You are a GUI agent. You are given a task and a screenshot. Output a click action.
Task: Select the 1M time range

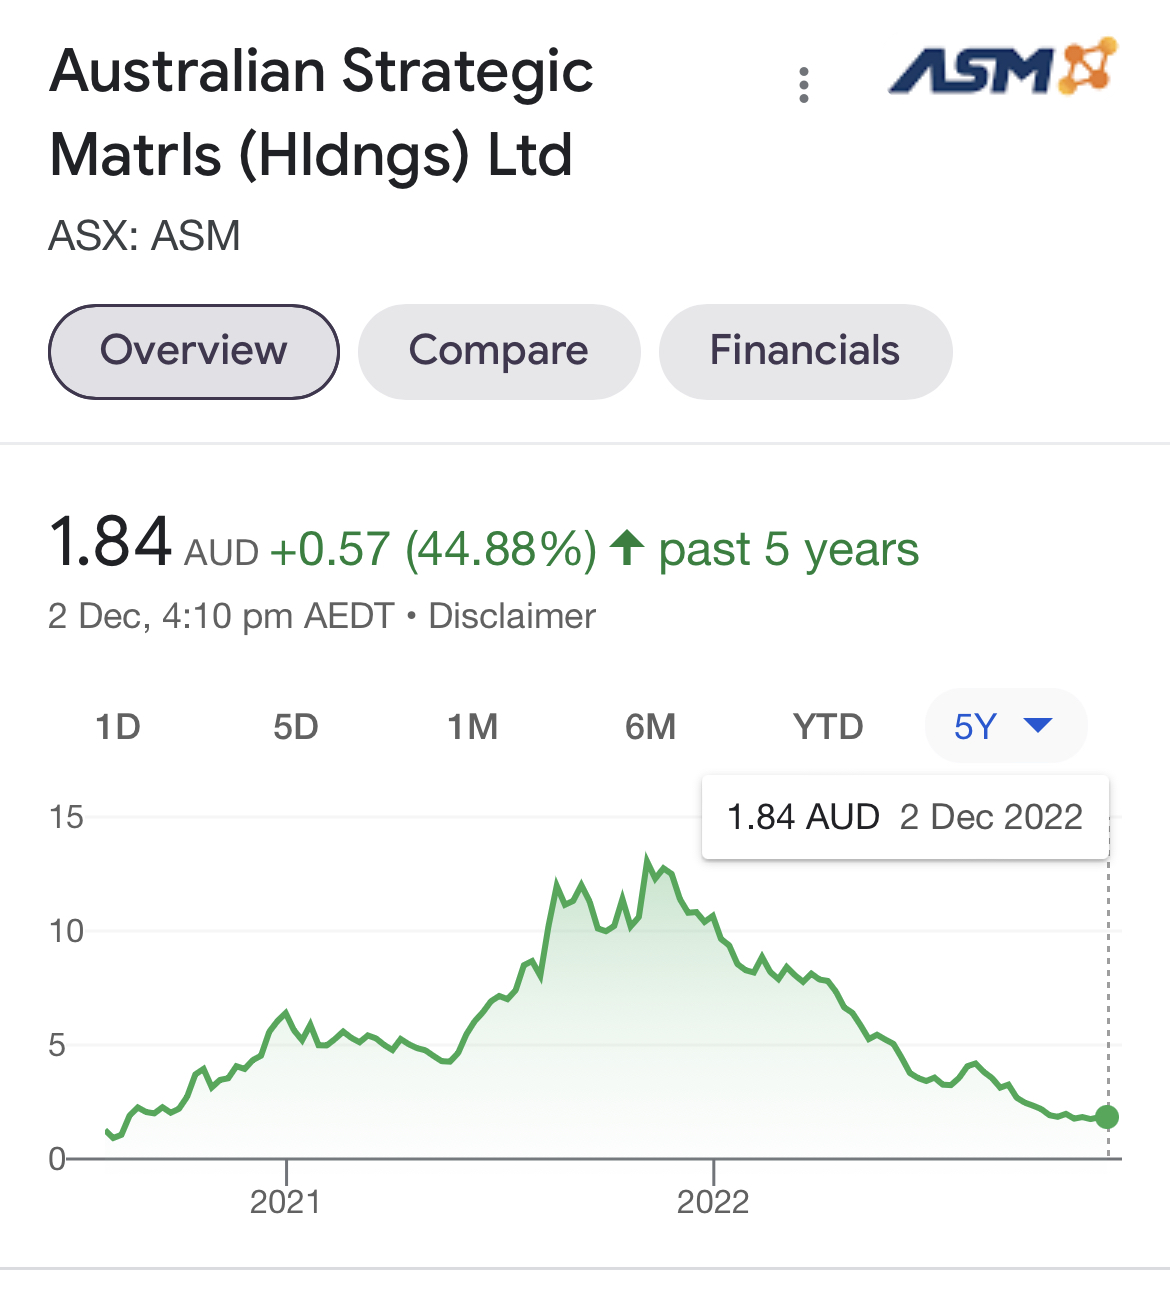pos(473,726)
